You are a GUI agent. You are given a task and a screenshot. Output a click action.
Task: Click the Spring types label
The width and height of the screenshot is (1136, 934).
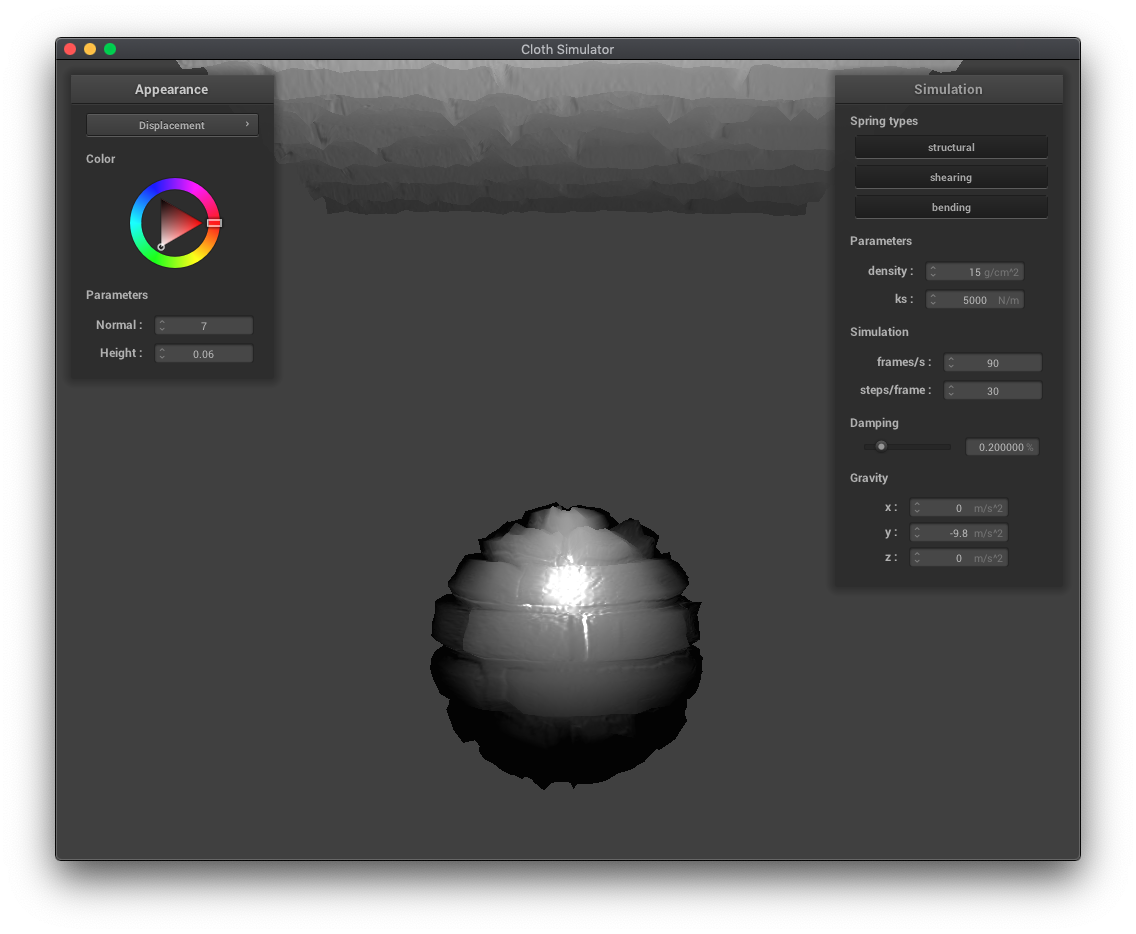(883, 121)
